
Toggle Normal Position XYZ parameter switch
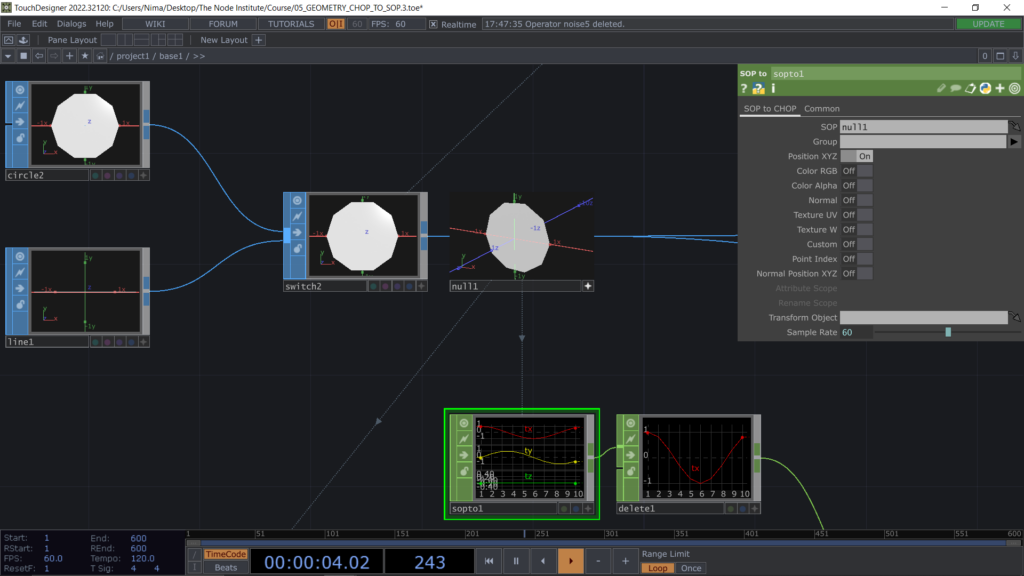click(857, 274)
